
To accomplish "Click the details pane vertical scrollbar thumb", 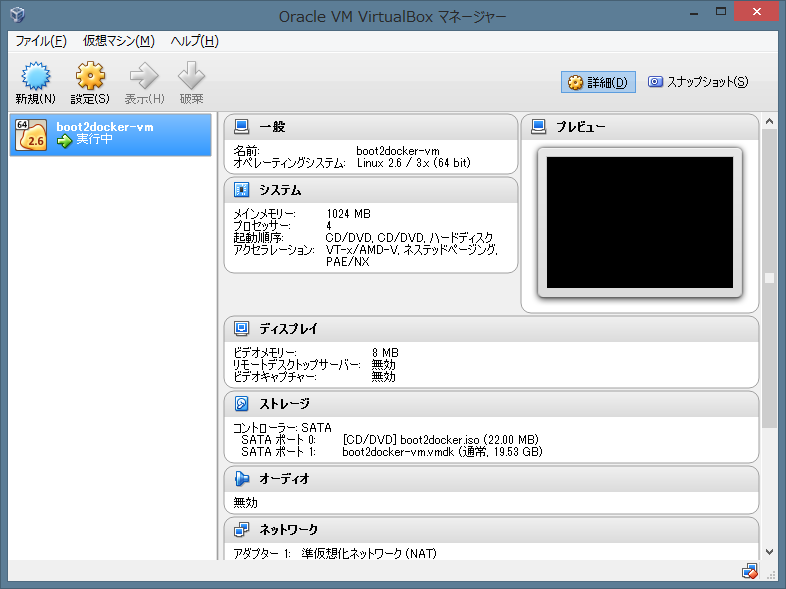I will click(769, 278).
